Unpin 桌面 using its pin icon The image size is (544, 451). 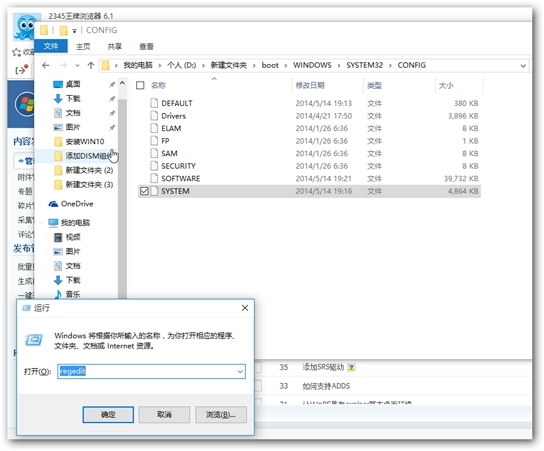[112, 84]
